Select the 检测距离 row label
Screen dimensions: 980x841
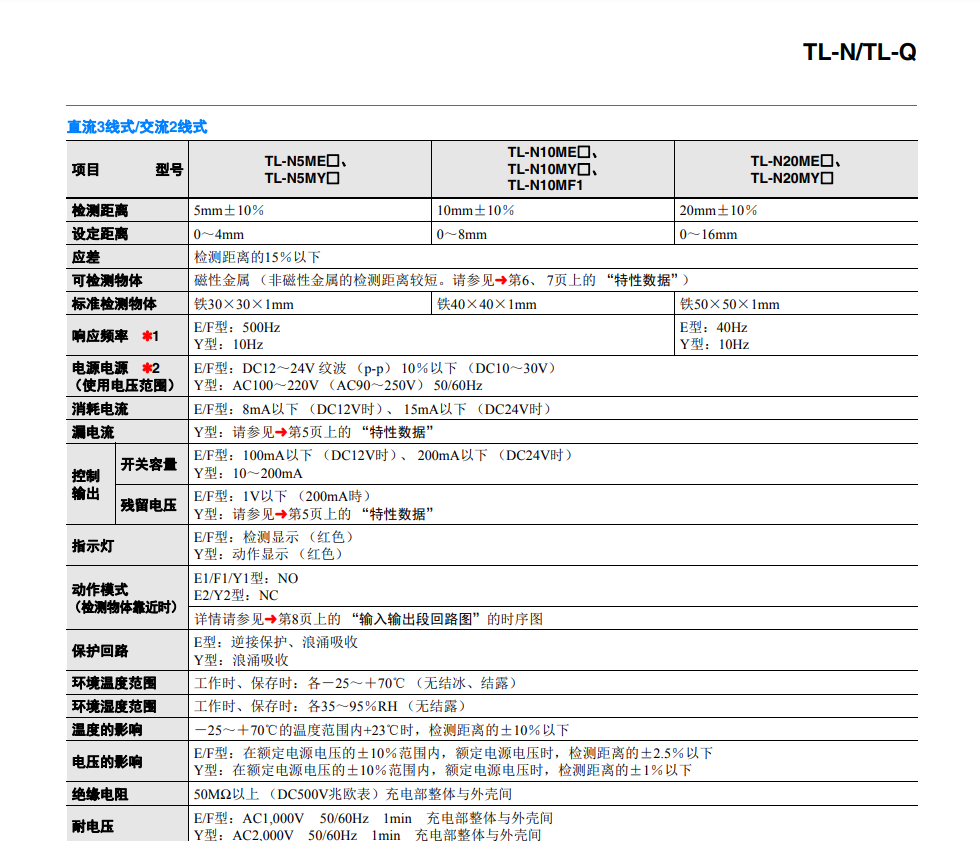tap(100, 211)
